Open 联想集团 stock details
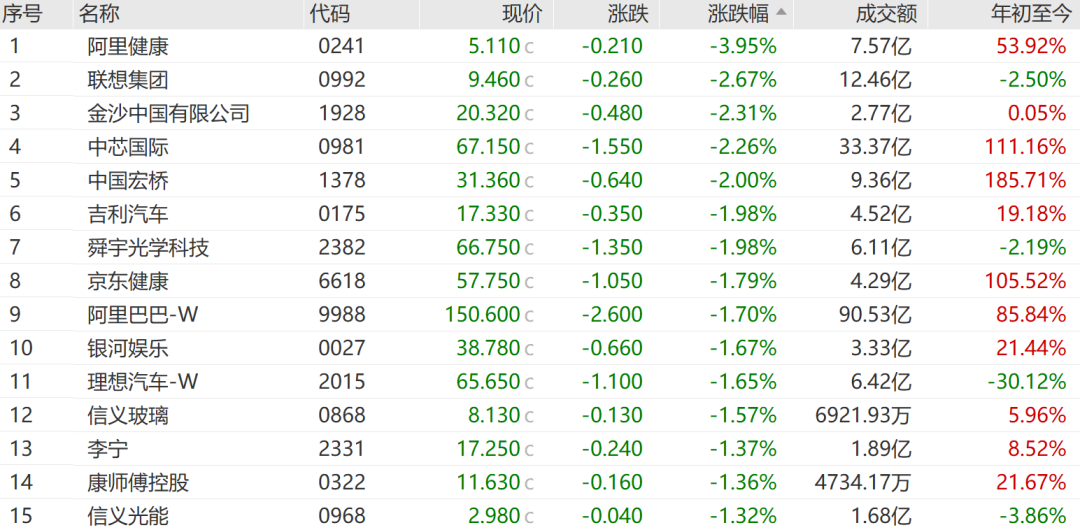 [128, 80]
